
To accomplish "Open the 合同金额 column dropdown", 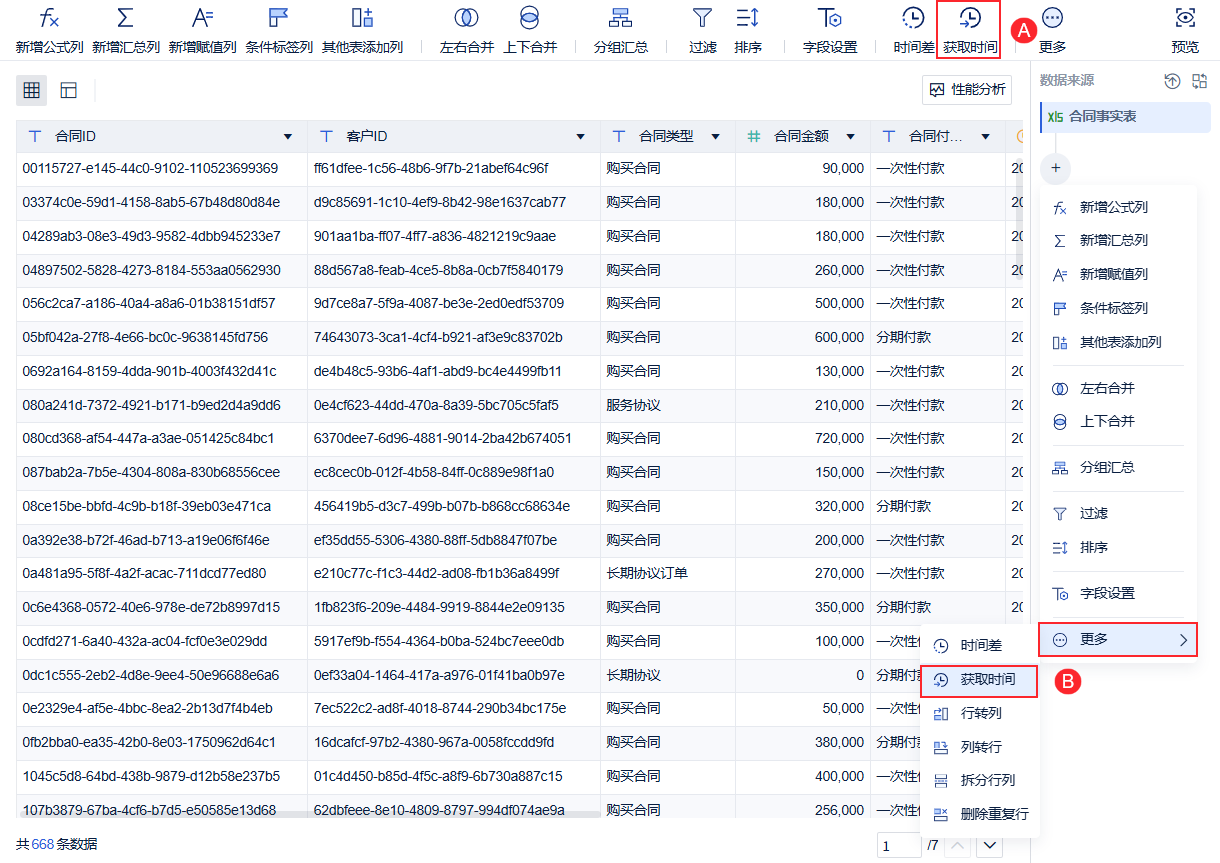I will pos(851,137).
